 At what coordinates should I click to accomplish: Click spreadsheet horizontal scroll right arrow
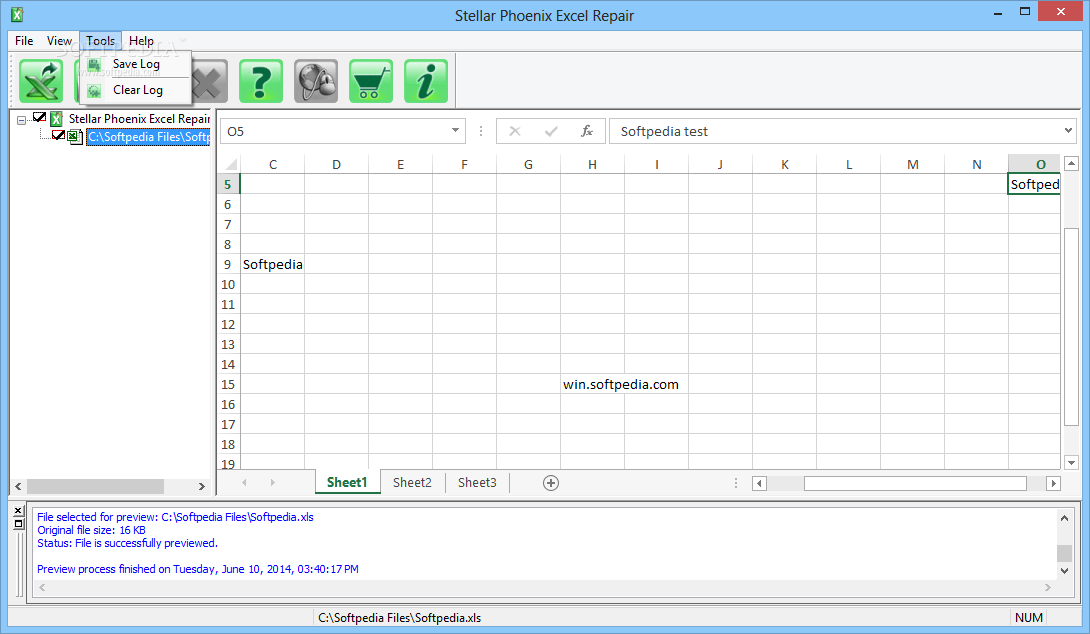pos(1053,483)
